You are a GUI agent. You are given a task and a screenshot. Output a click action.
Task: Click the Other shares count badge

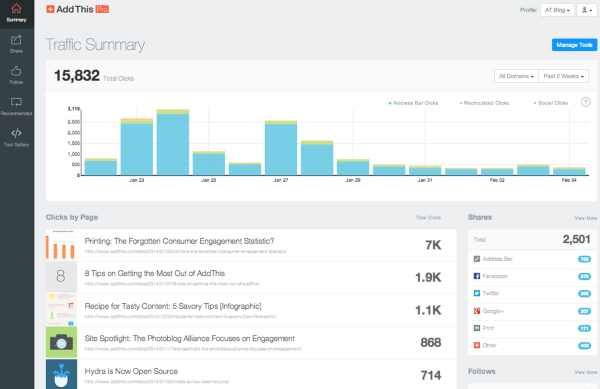[x=584, y=345]
